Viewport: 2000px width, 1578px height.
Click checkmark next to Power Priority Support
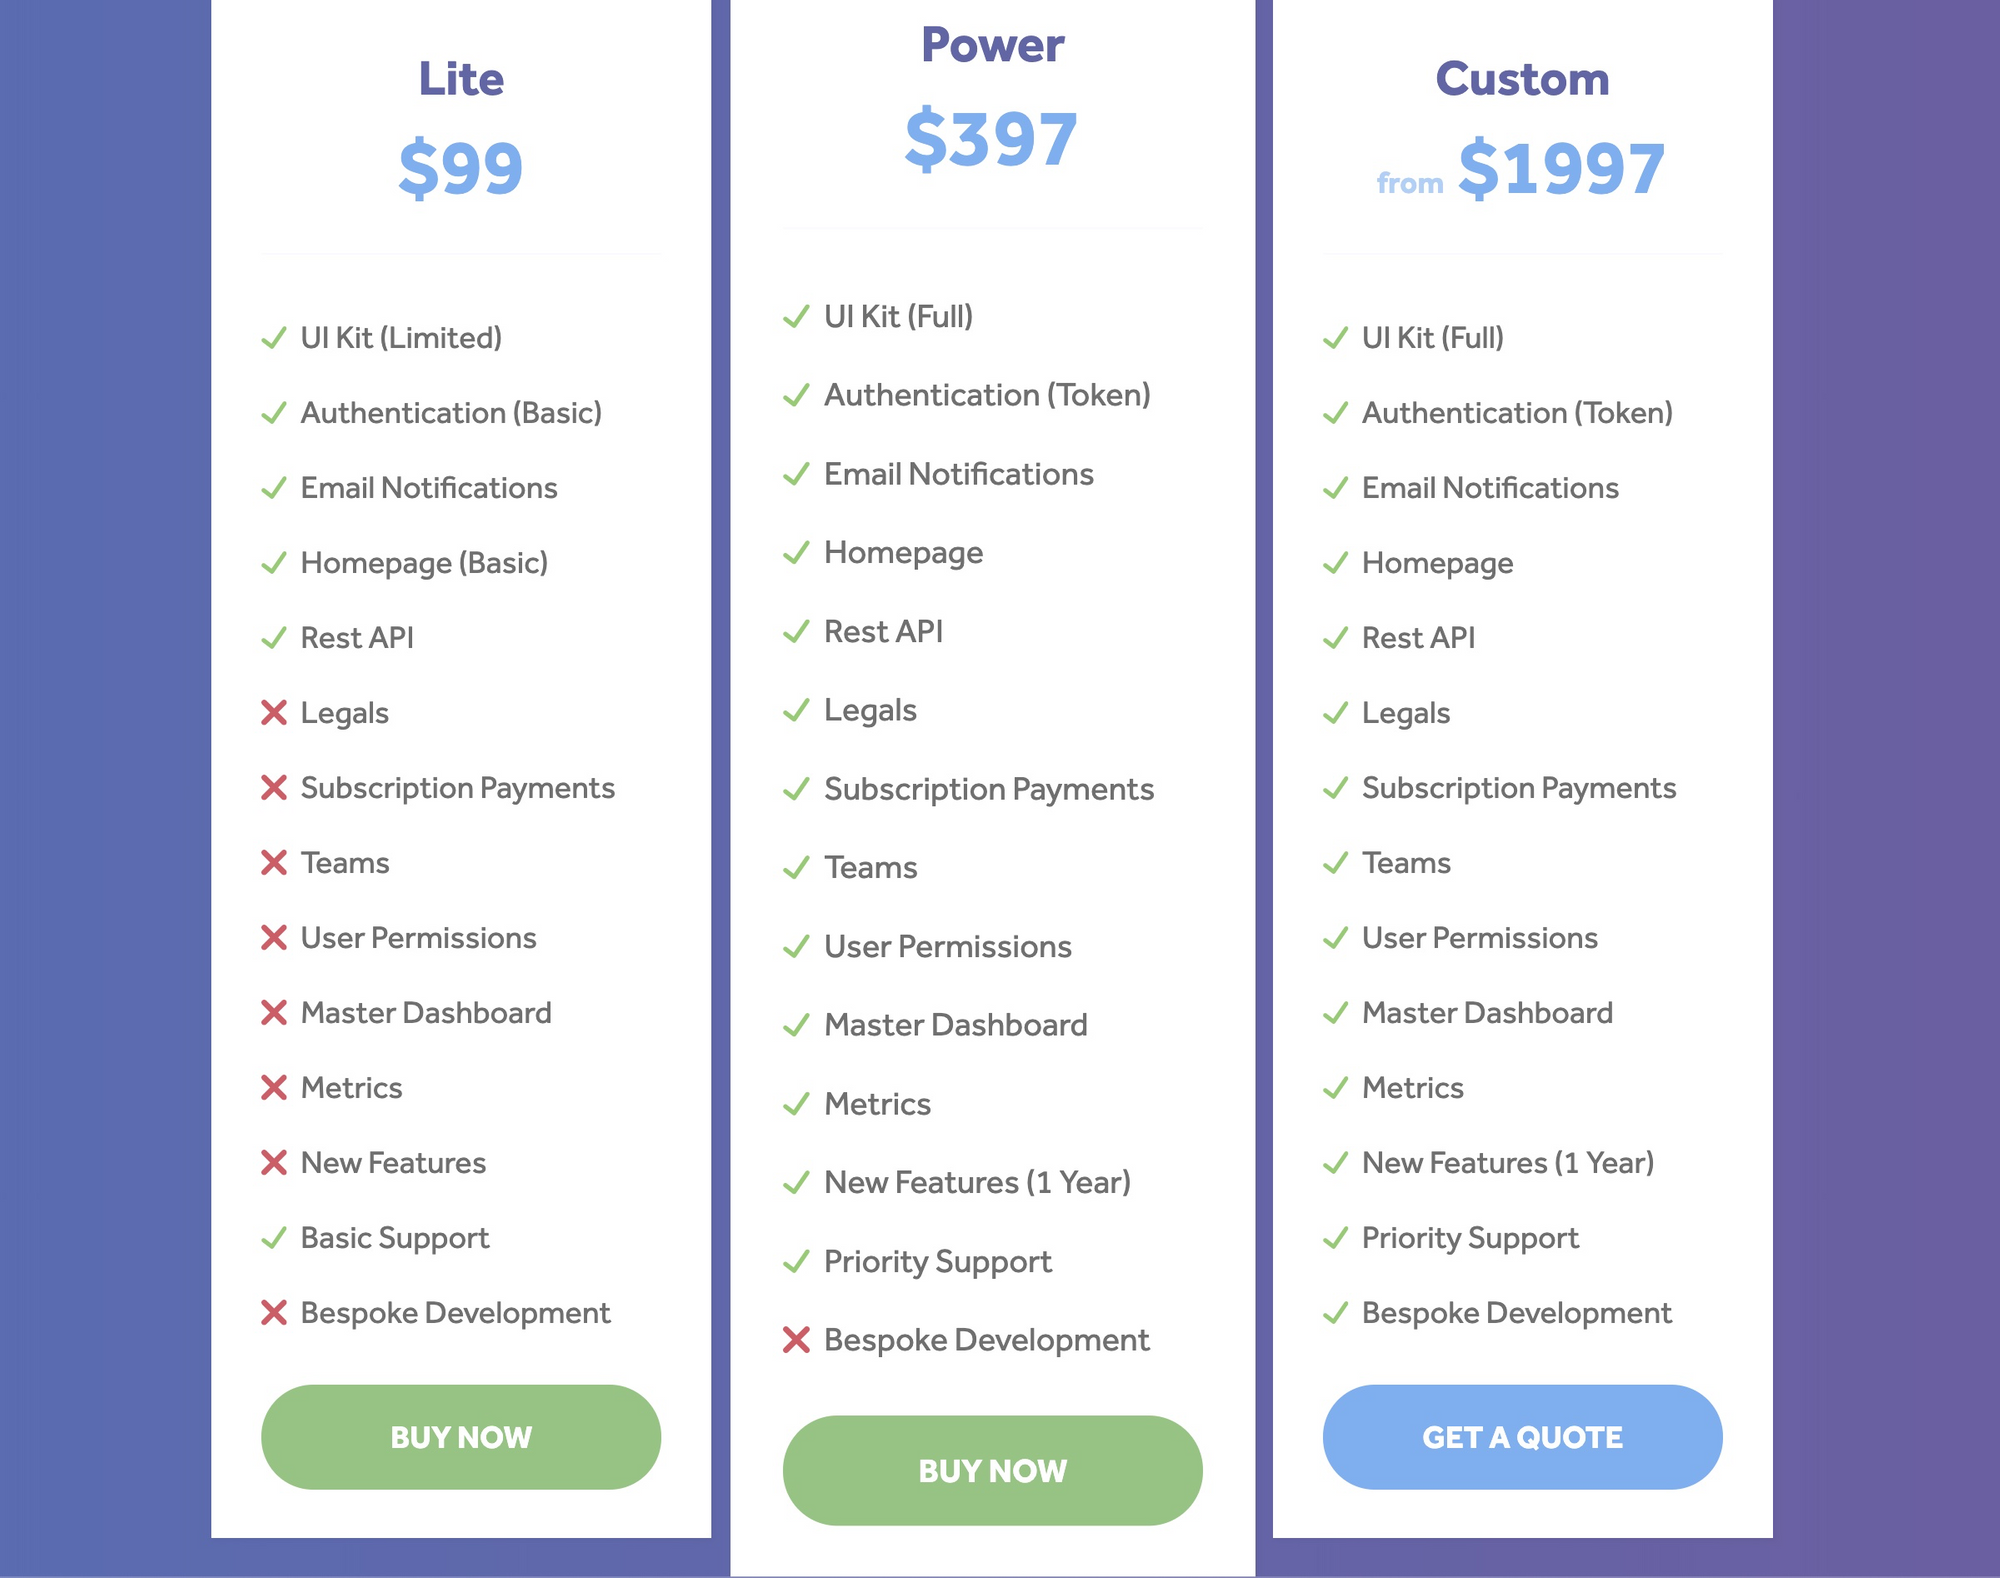click(x=796, y=1262)
